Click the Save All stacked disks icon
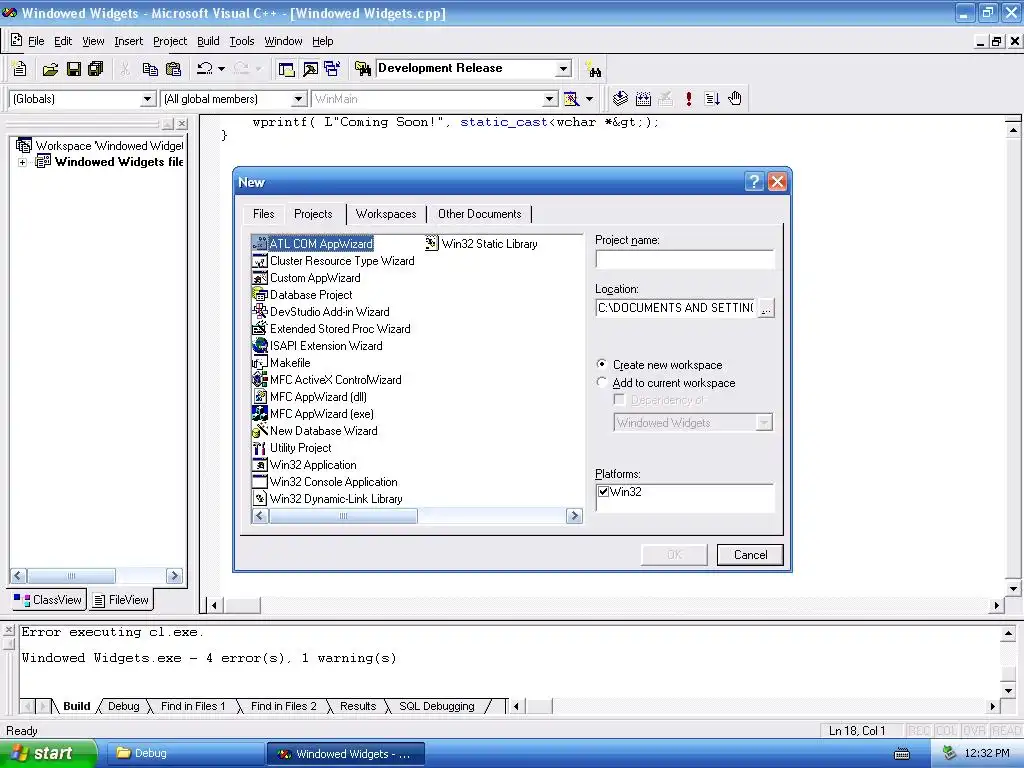The width and height of the screenshot is (1024, 768). click(95, 69)
